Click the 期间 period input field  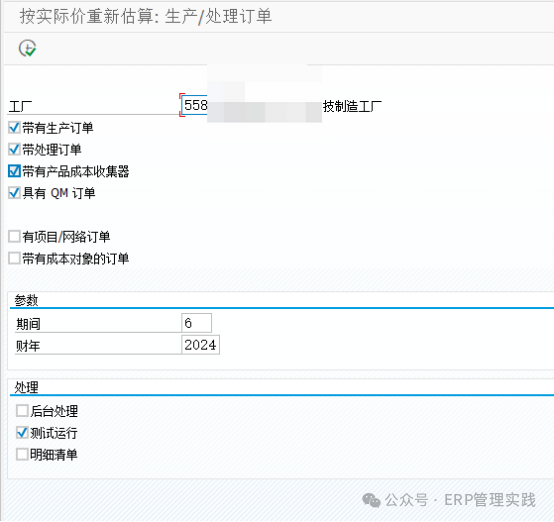[196, 323]
